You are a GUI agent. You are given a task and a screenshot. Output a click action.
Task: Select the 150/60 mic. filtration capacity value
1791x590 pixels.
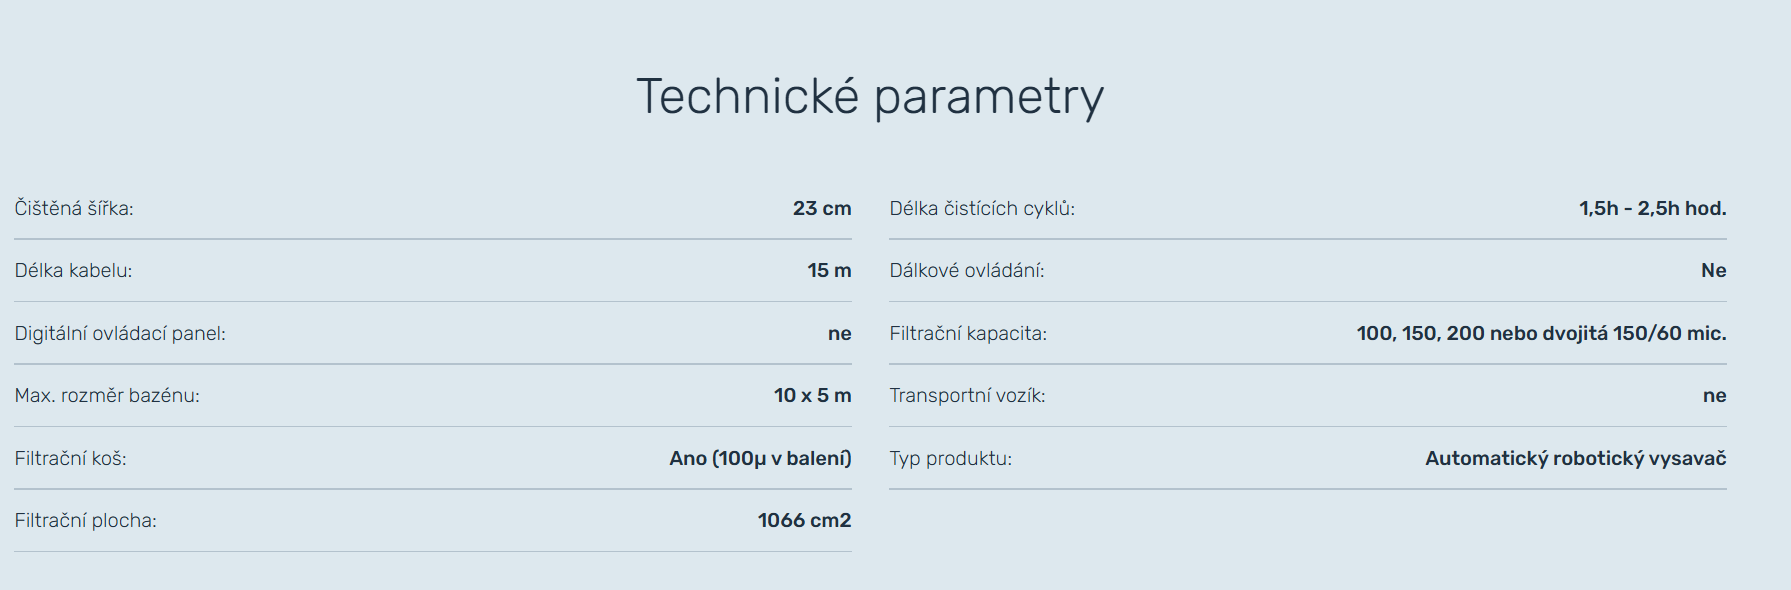[1541, 333]
